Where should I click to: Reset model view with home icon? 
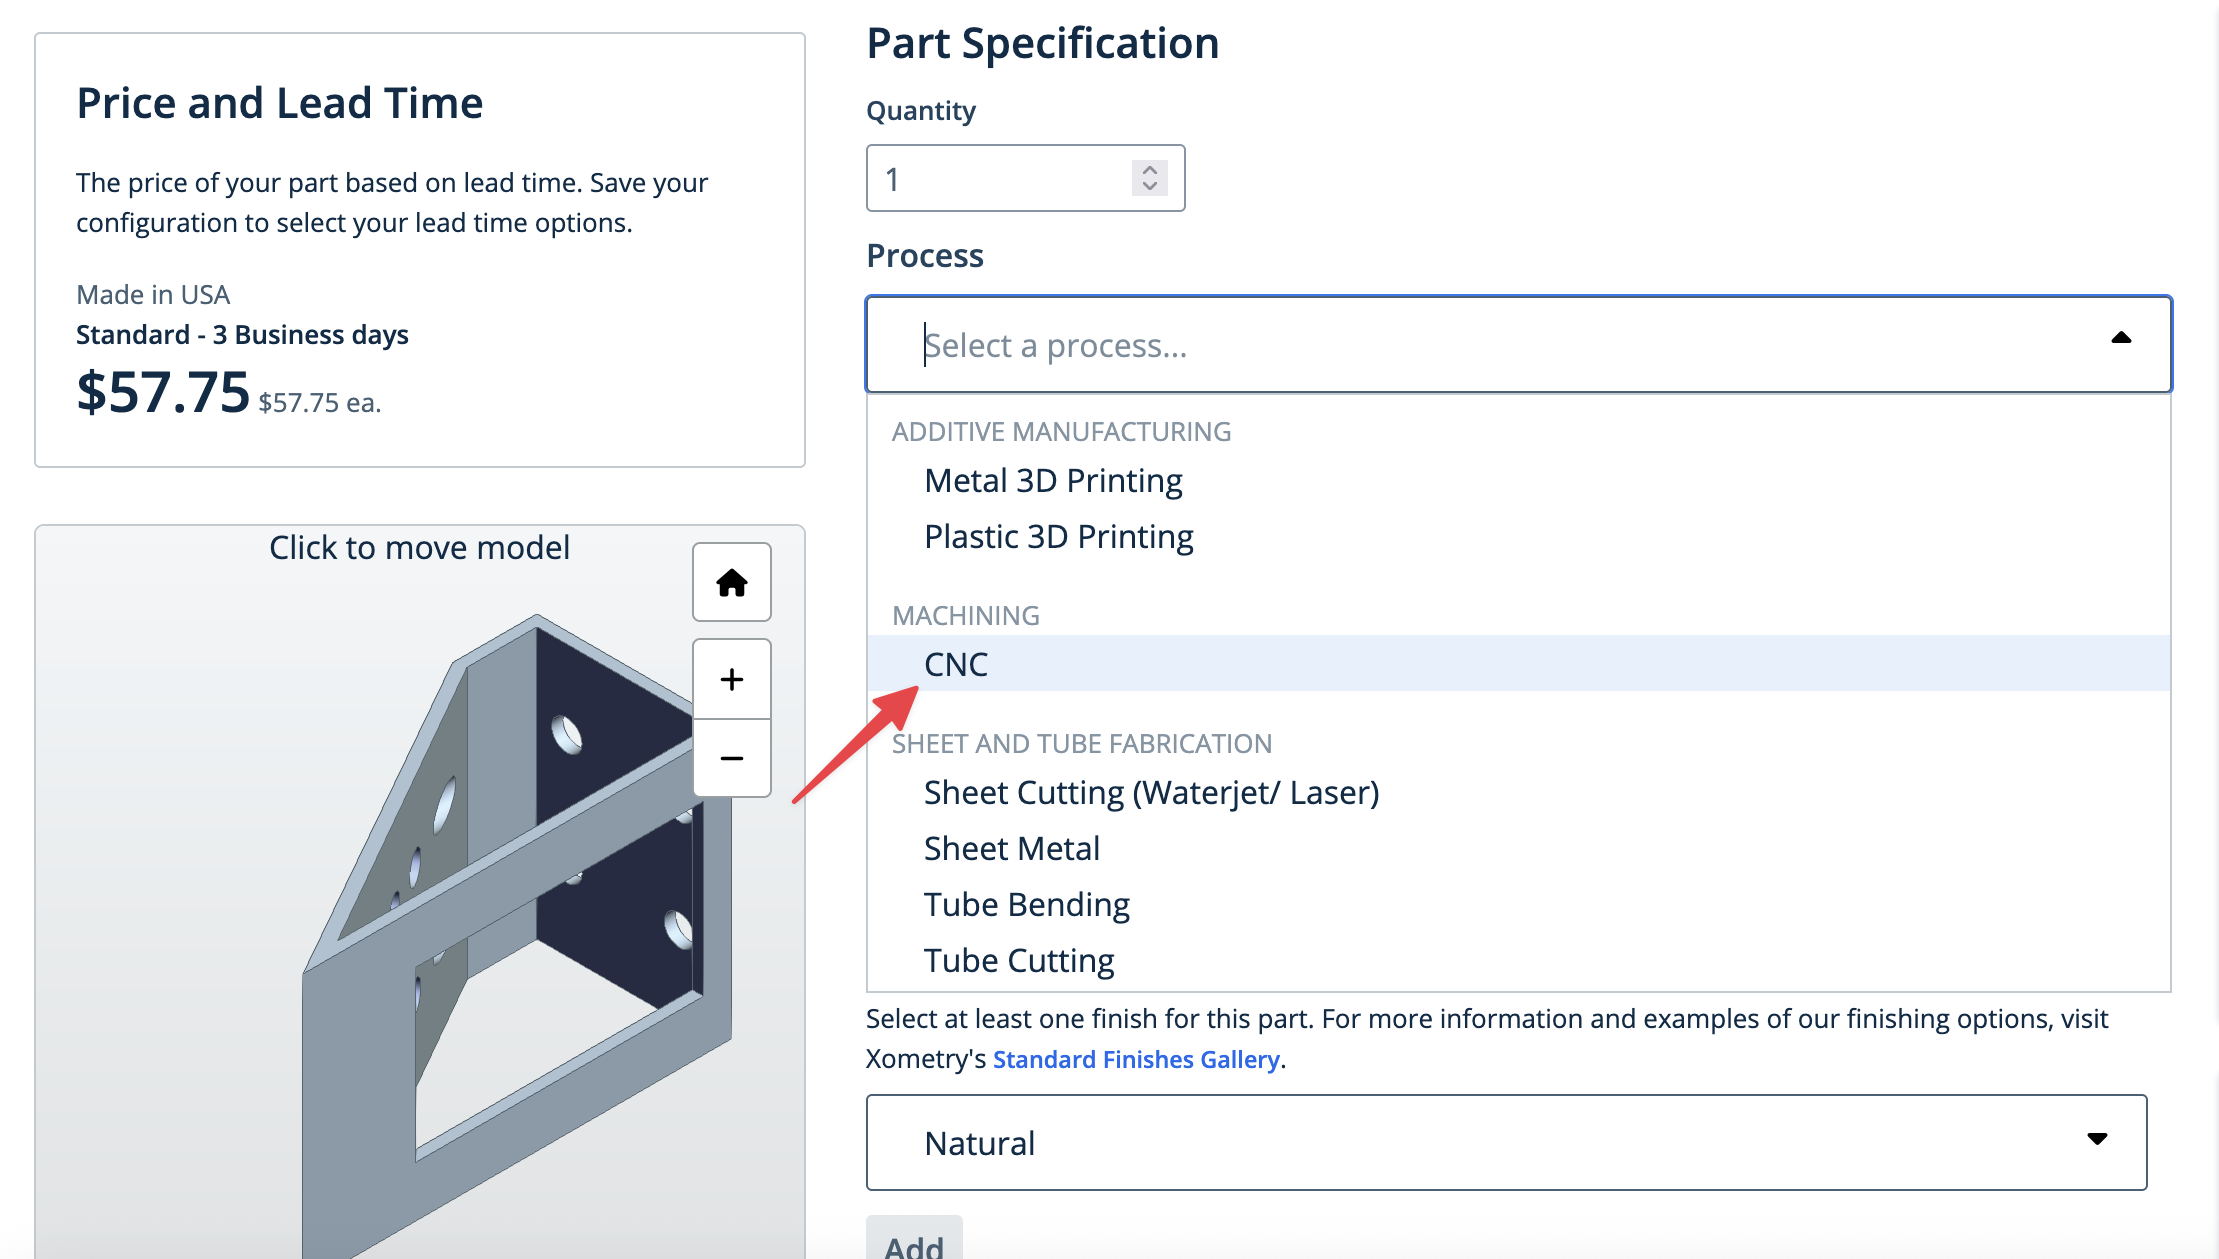pos(731,582)
